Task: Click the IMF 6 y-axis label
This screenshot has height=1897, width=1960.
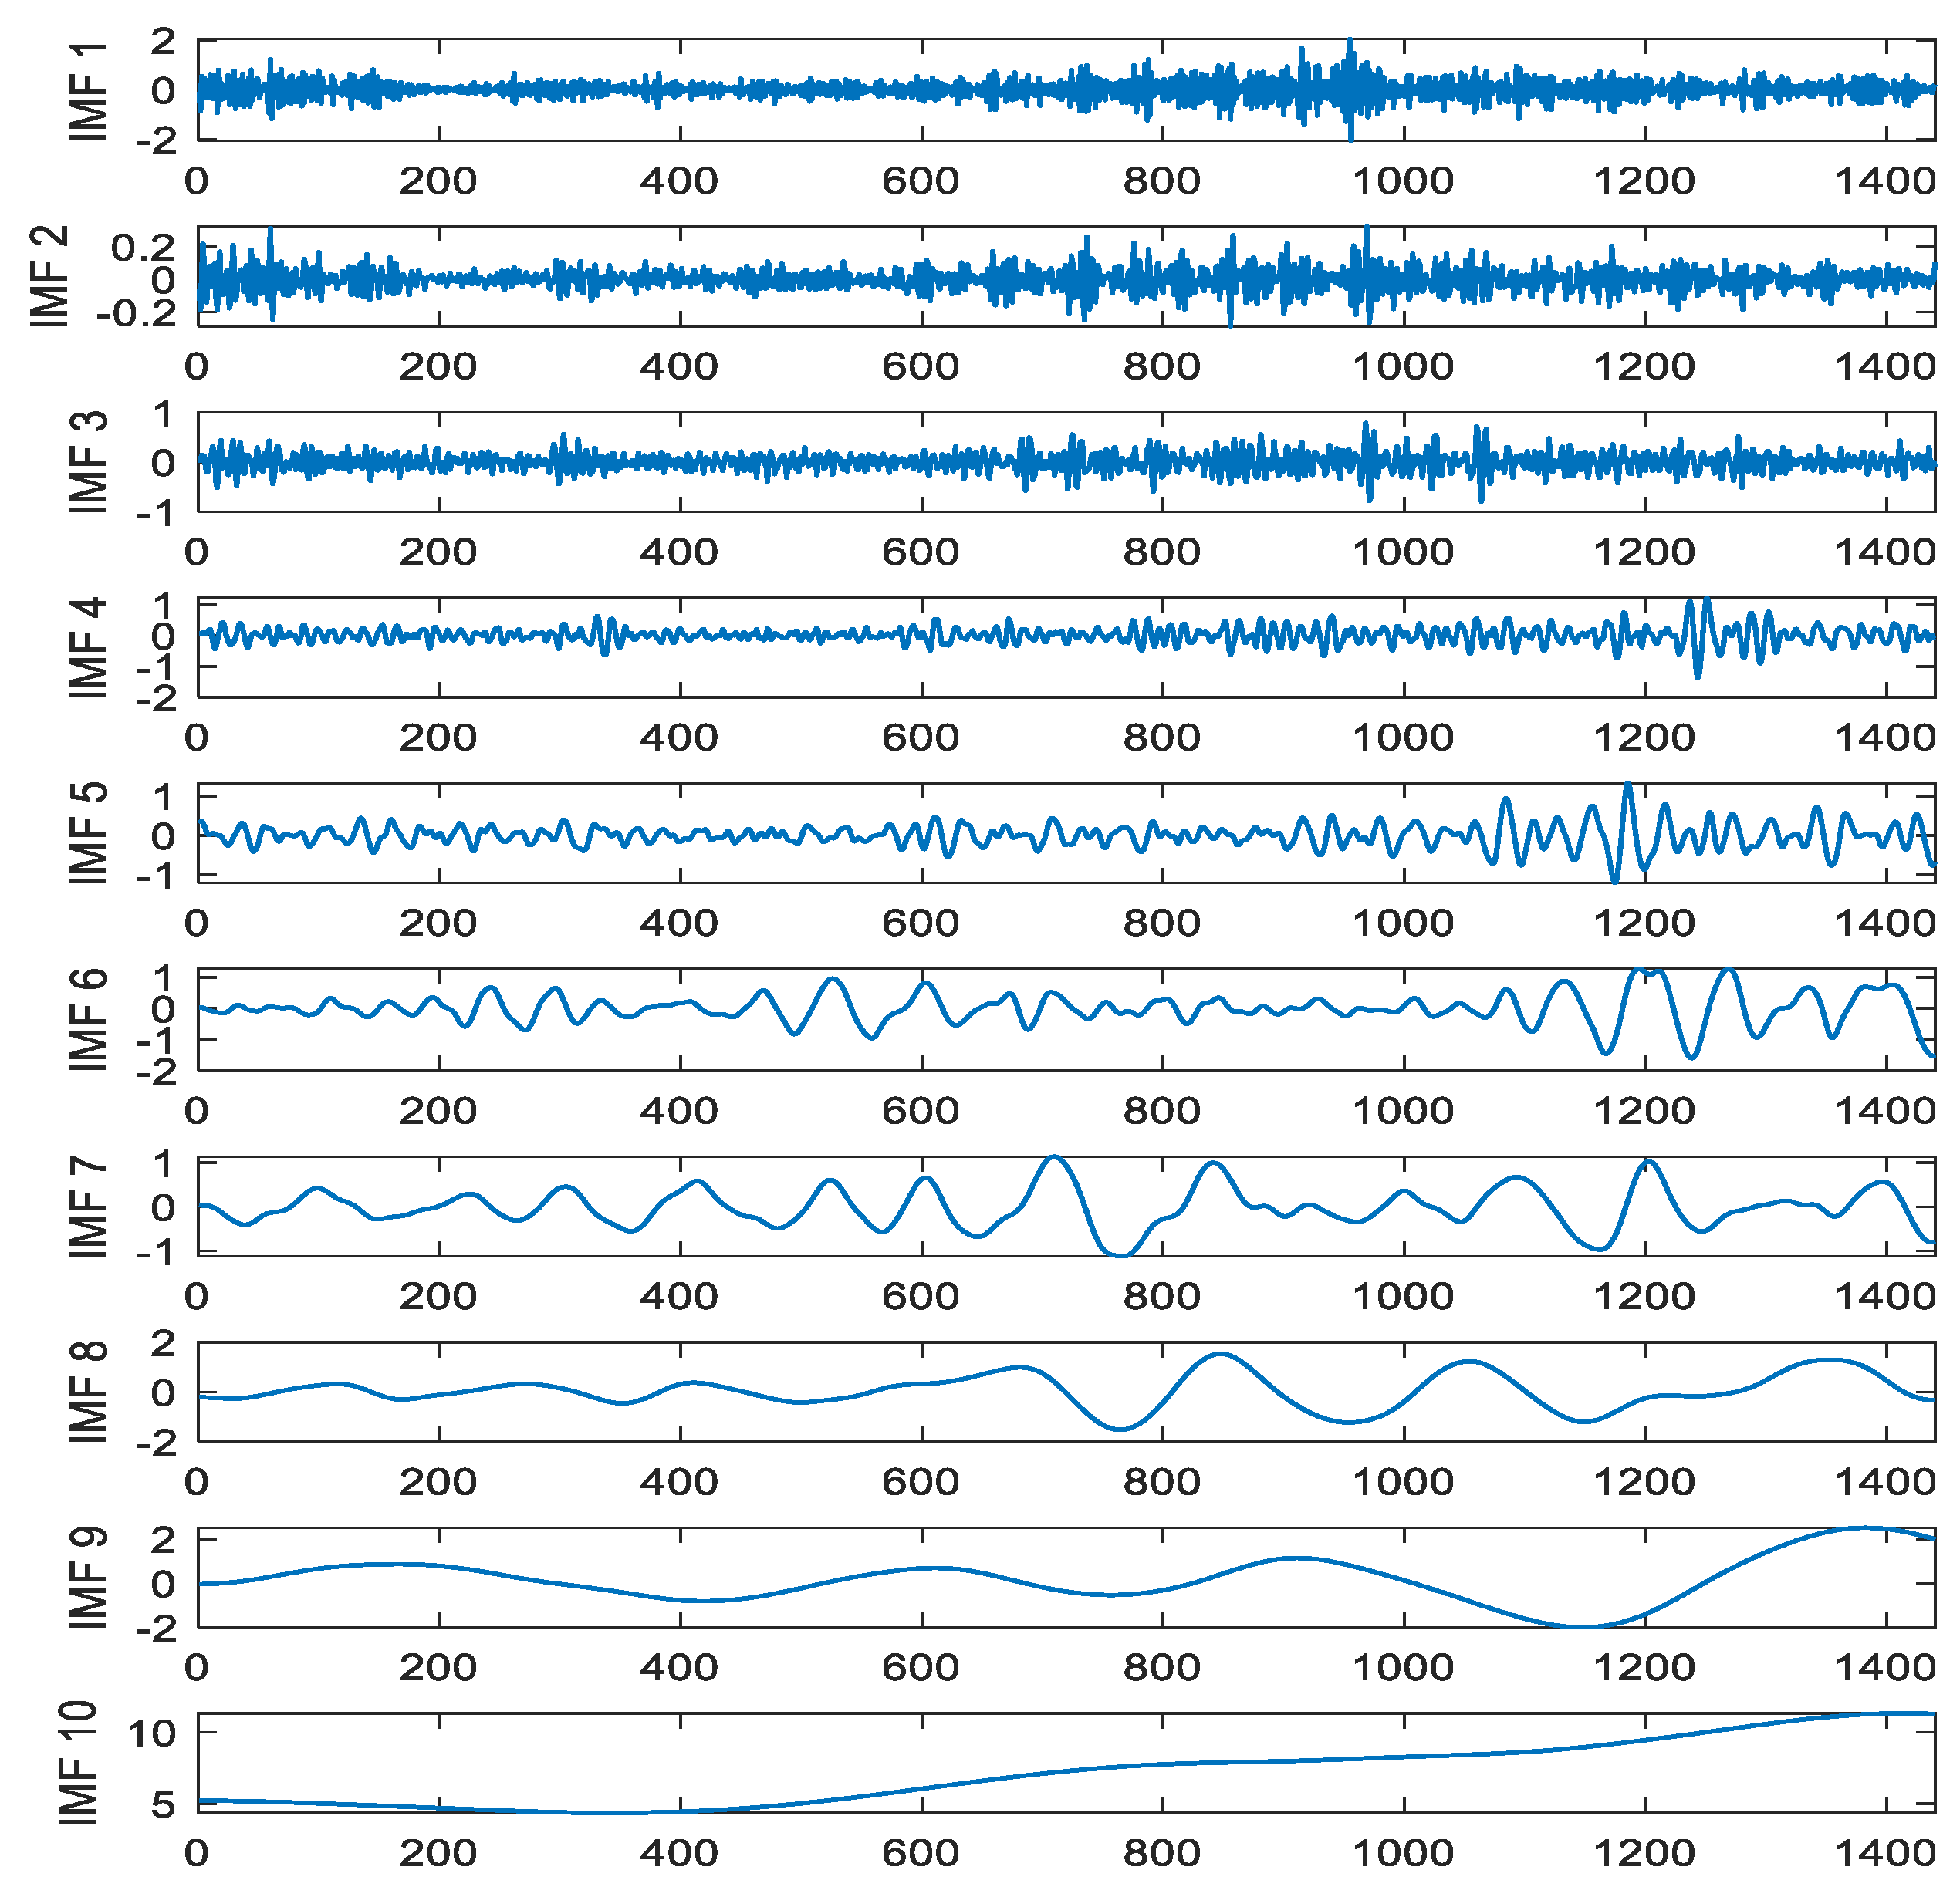Action: [x=88, y=1020]
